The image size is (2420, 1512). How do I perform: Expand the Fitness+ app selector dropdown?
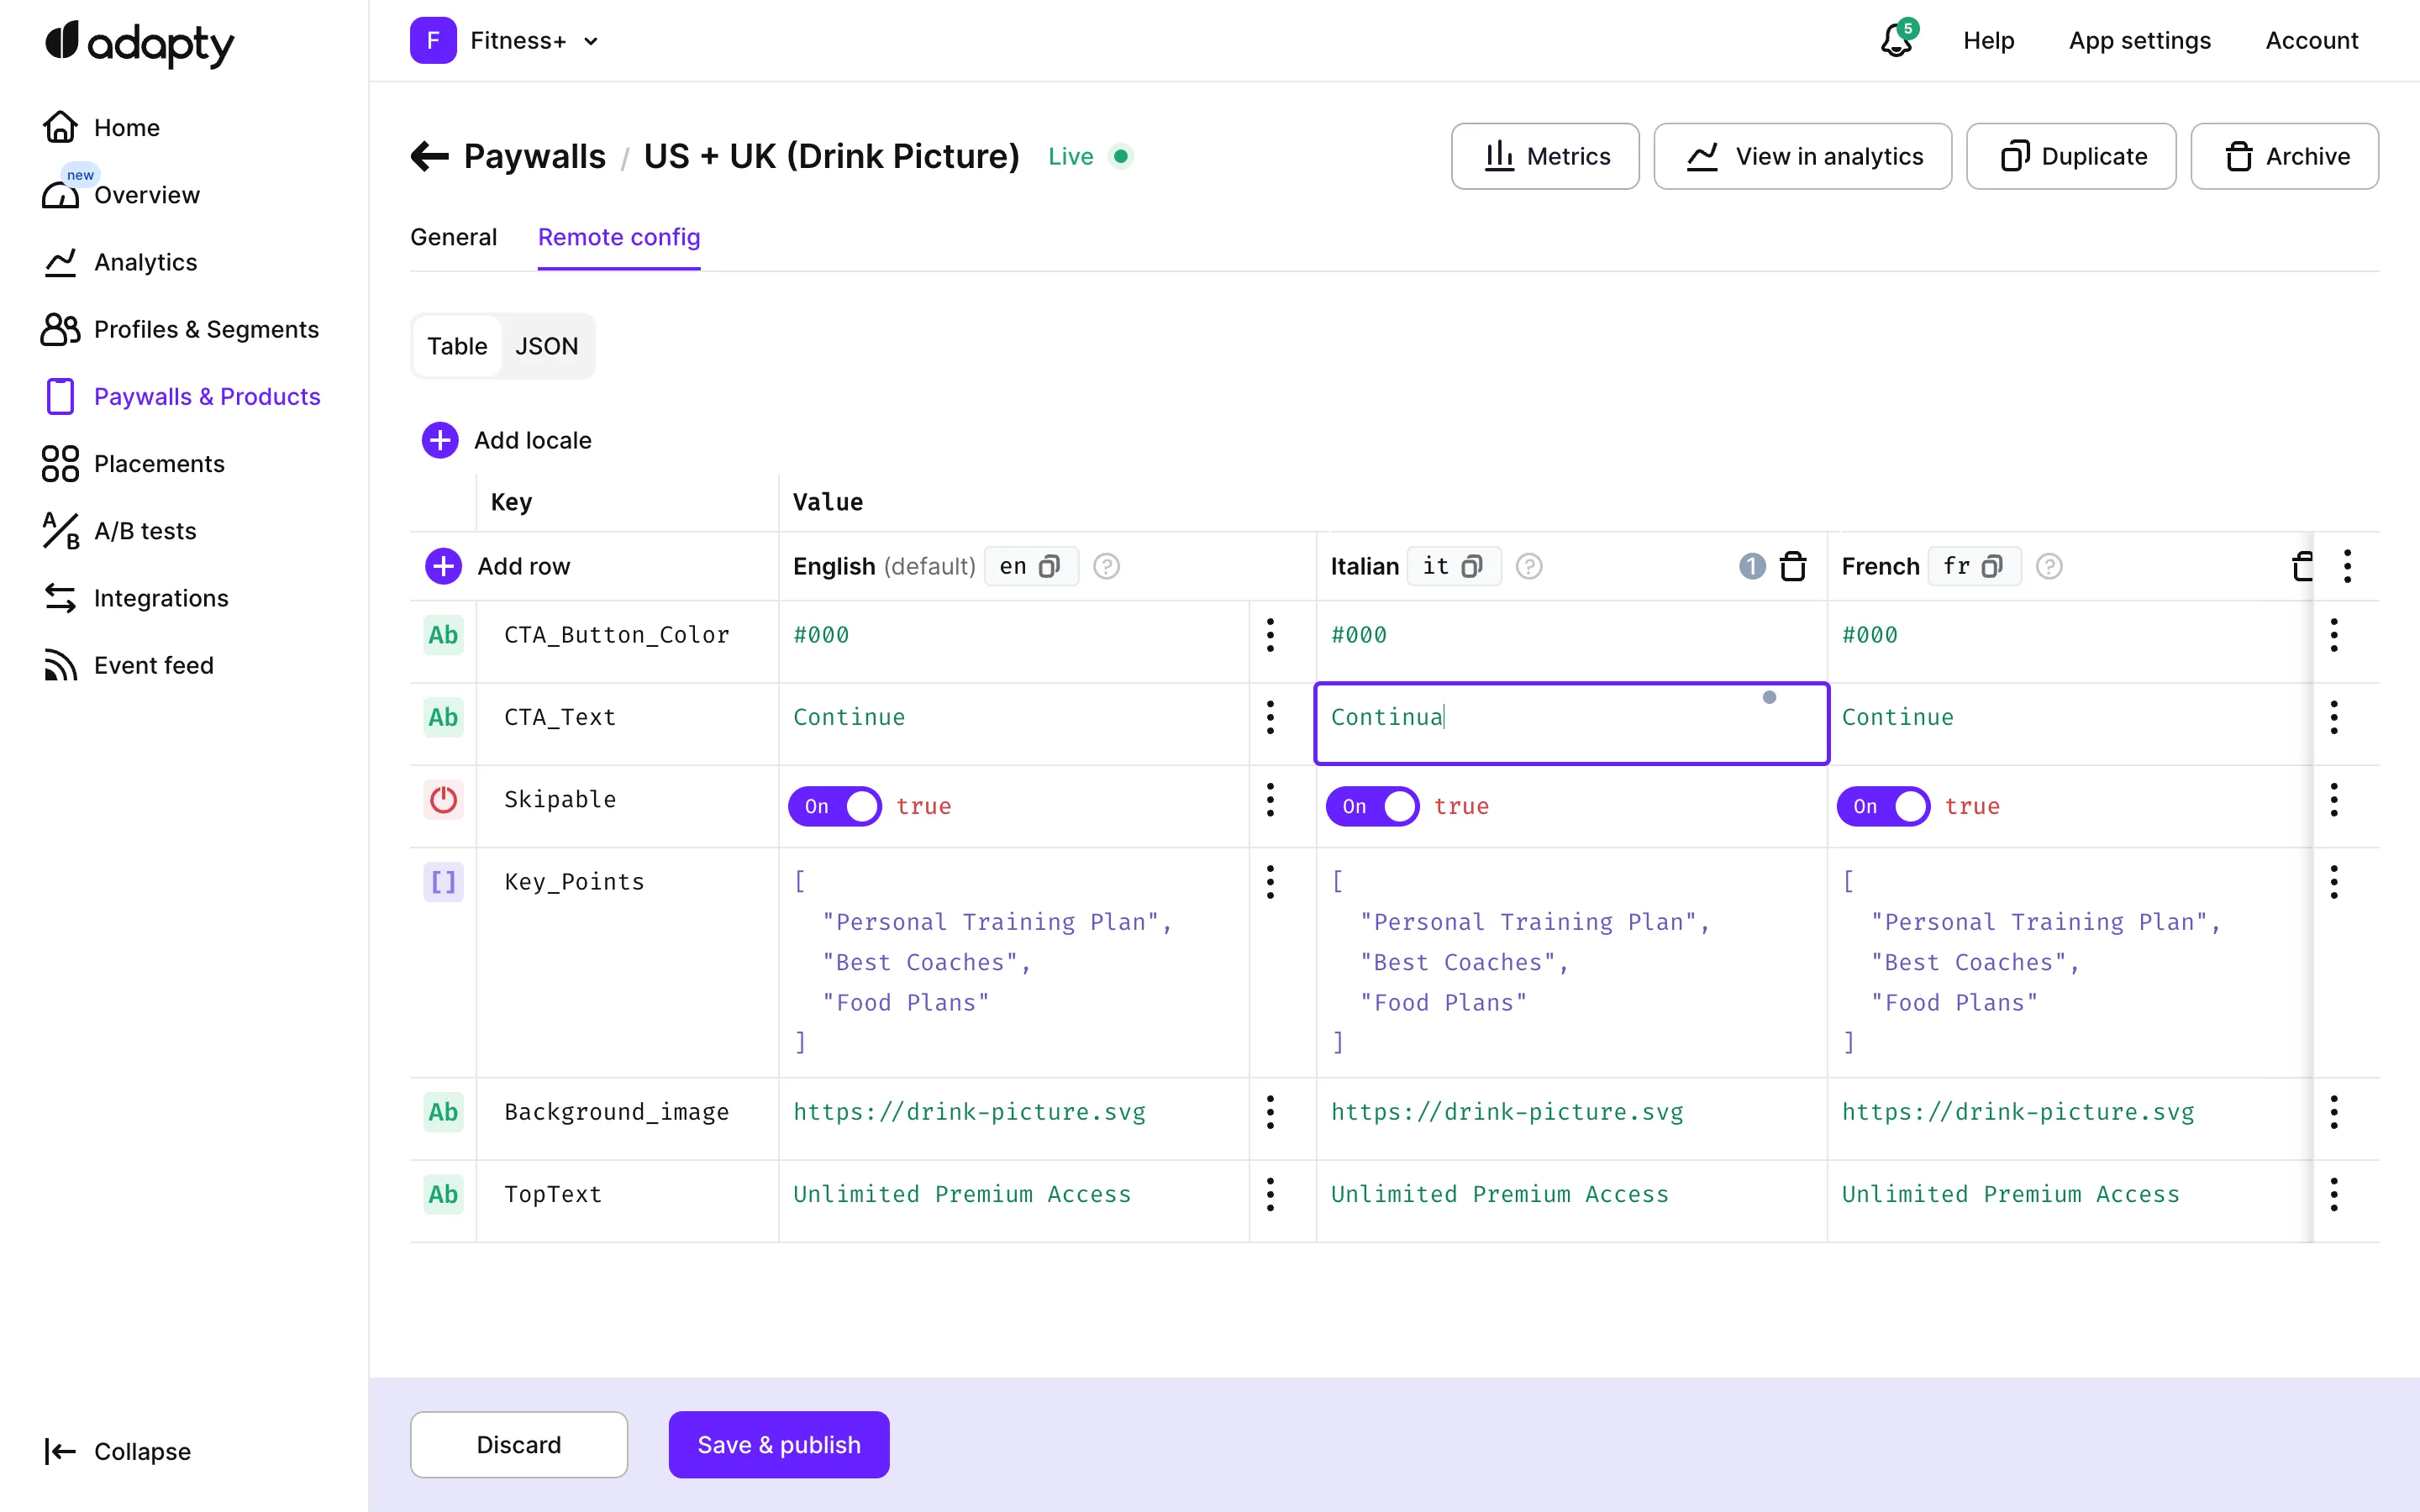(x=591, y=41)
